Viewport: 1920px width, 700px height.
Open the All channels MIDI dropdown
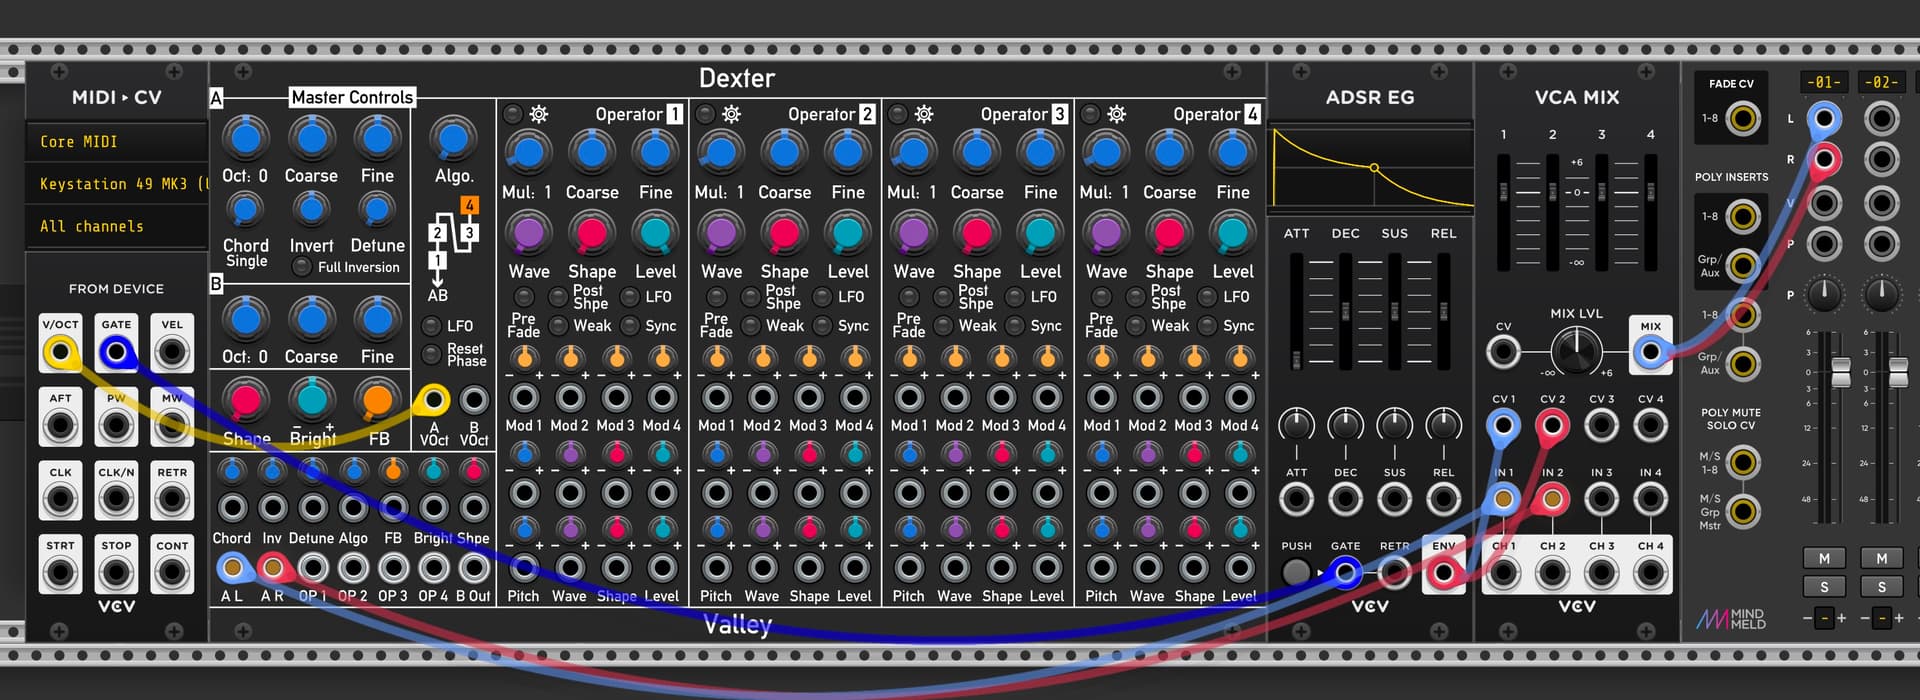point(116,226)
